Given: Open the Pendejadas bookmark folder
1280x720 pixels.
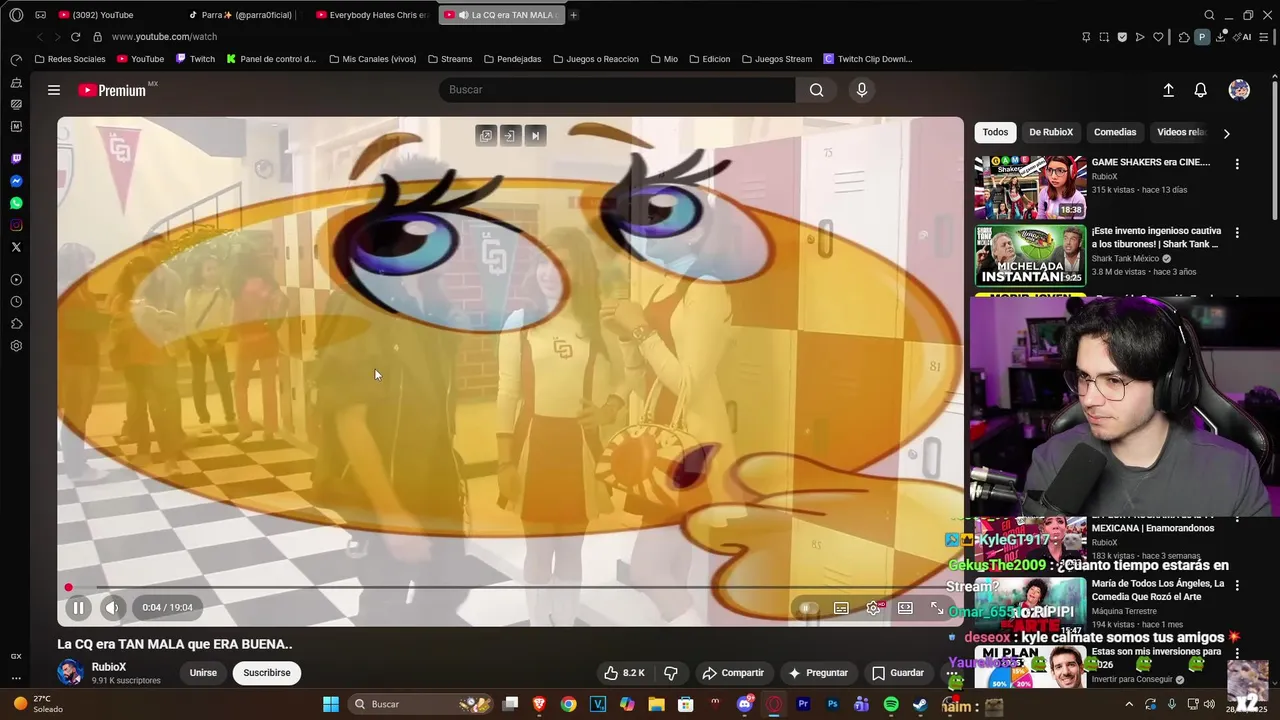Looking at the screenshot, I should [512, 59].
